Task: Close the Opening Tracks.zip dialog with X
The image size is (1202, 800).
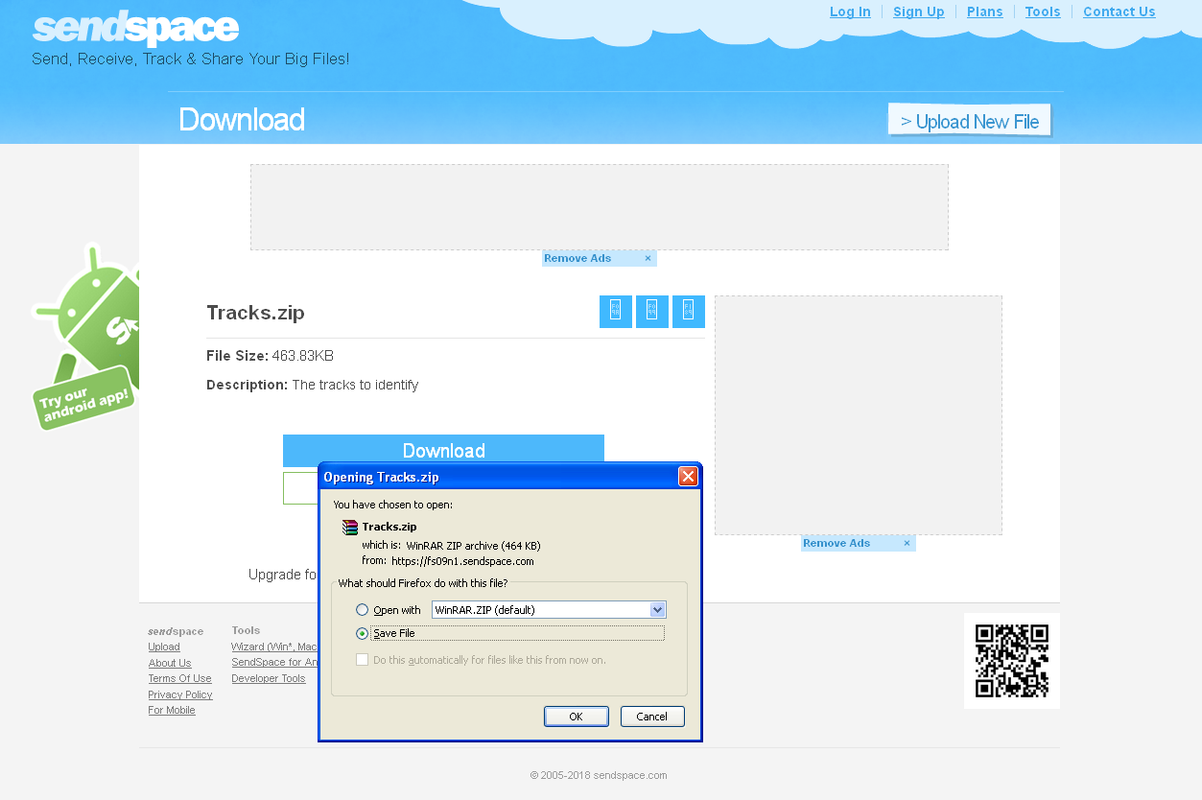Action: [x=688, y=477]
